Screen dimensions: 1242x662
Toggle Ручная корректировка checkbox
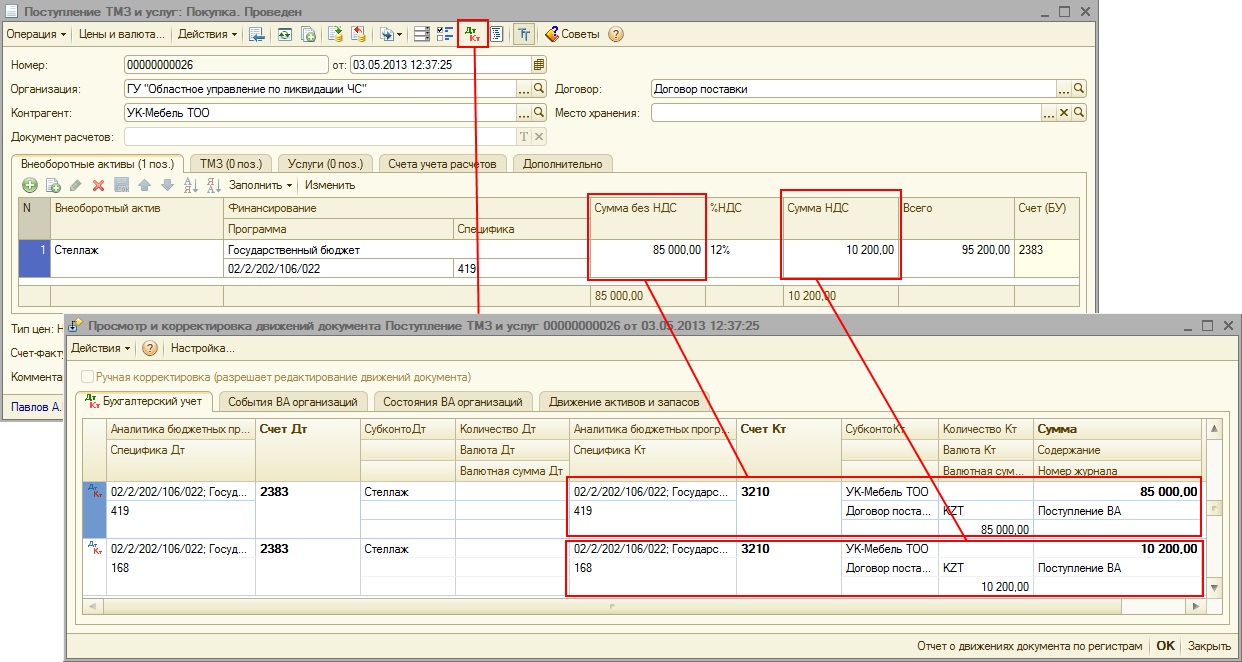[87, 377]
